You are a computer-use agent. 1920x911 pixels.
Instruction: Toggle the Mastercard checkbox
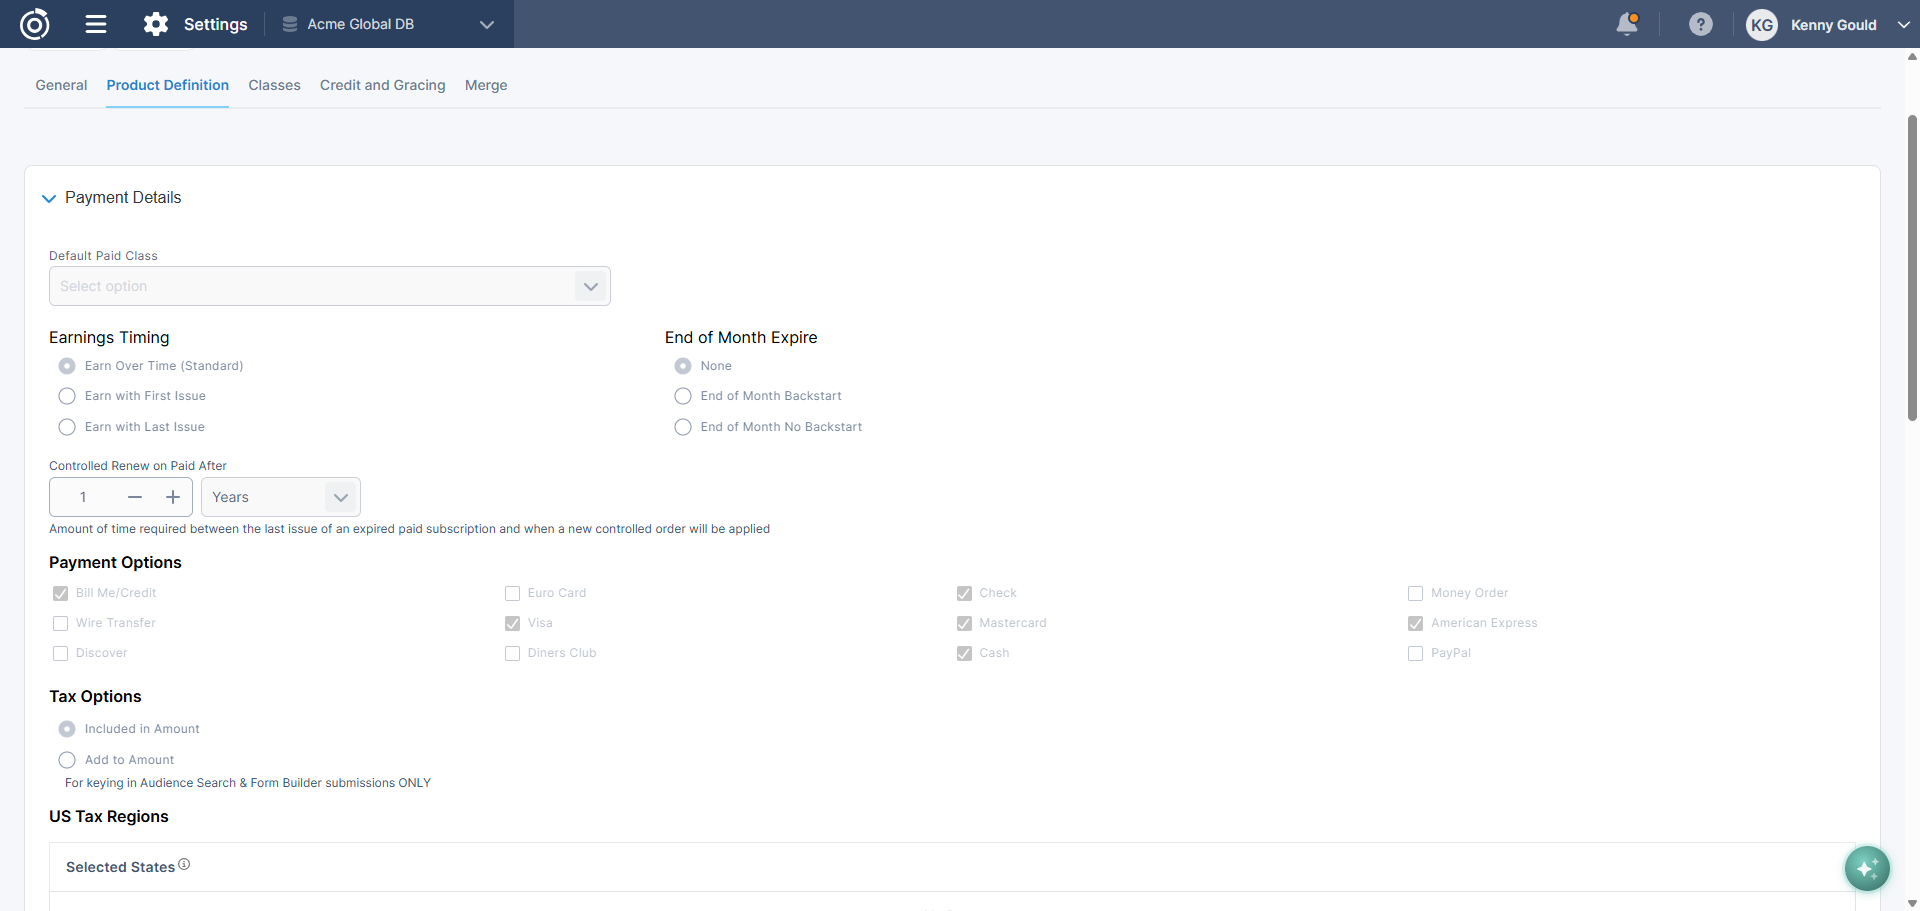click(964, 623)
